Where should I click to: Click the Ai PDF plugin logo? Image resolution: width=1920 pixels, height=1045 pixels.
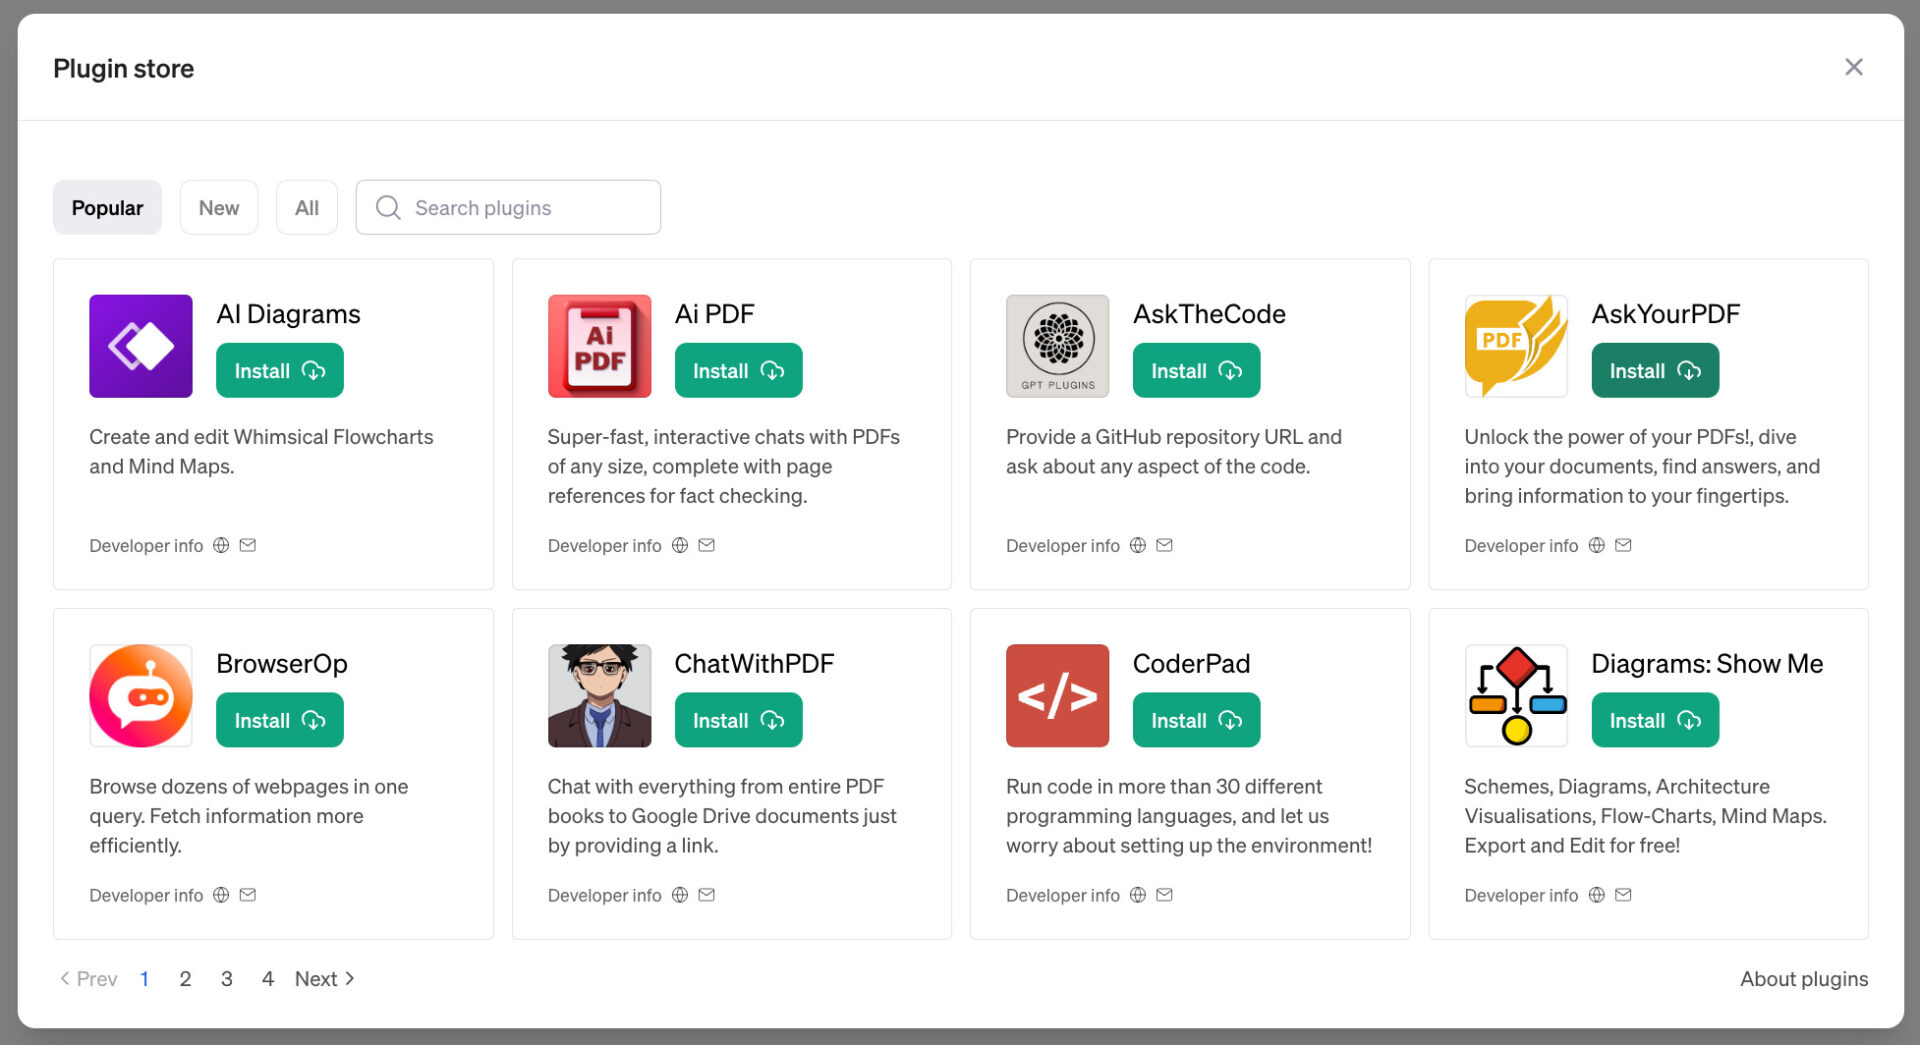tap(599, 346)
